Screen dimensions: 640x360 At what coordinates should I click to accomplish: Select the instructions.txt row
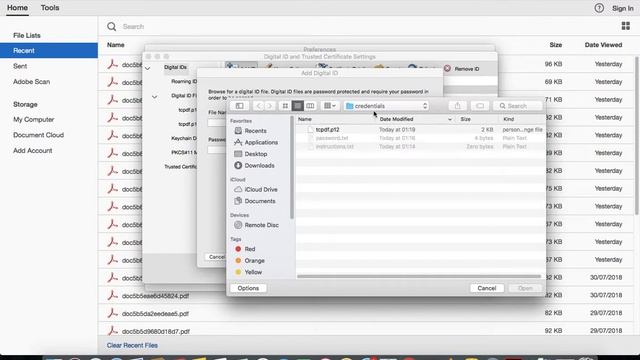click(420, 147)
